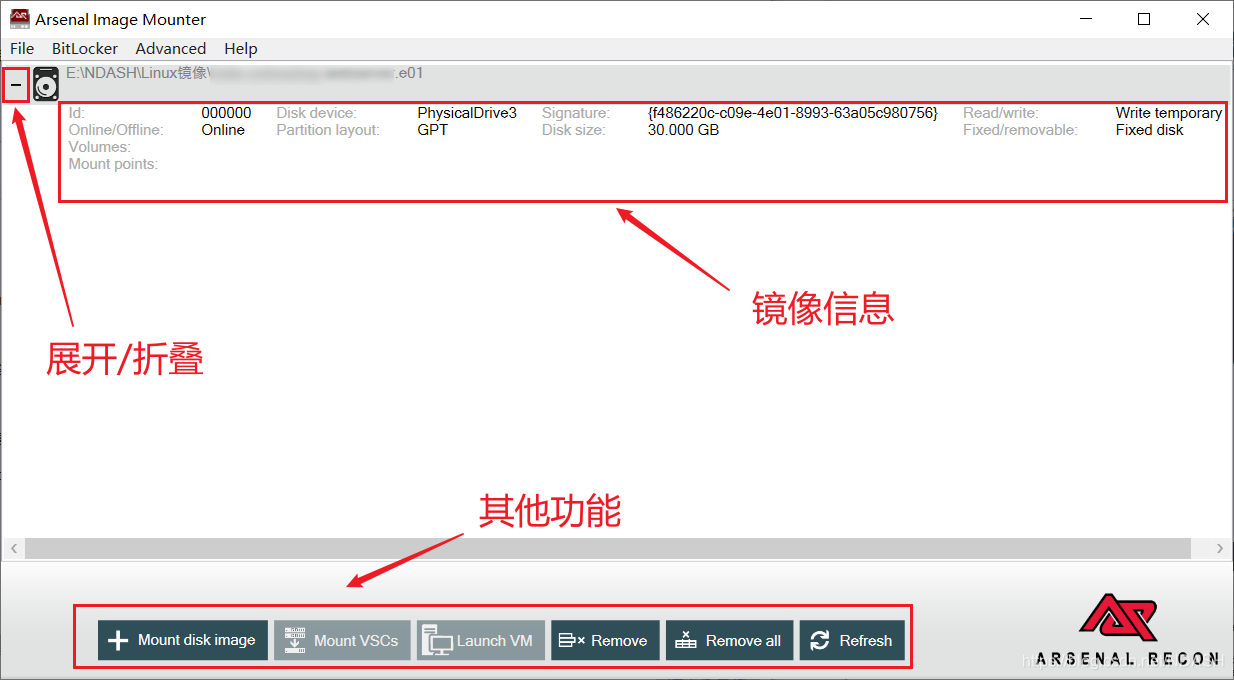Refresh the mounted disk list
Viewport: 1234px width, 680px height.
852,640
